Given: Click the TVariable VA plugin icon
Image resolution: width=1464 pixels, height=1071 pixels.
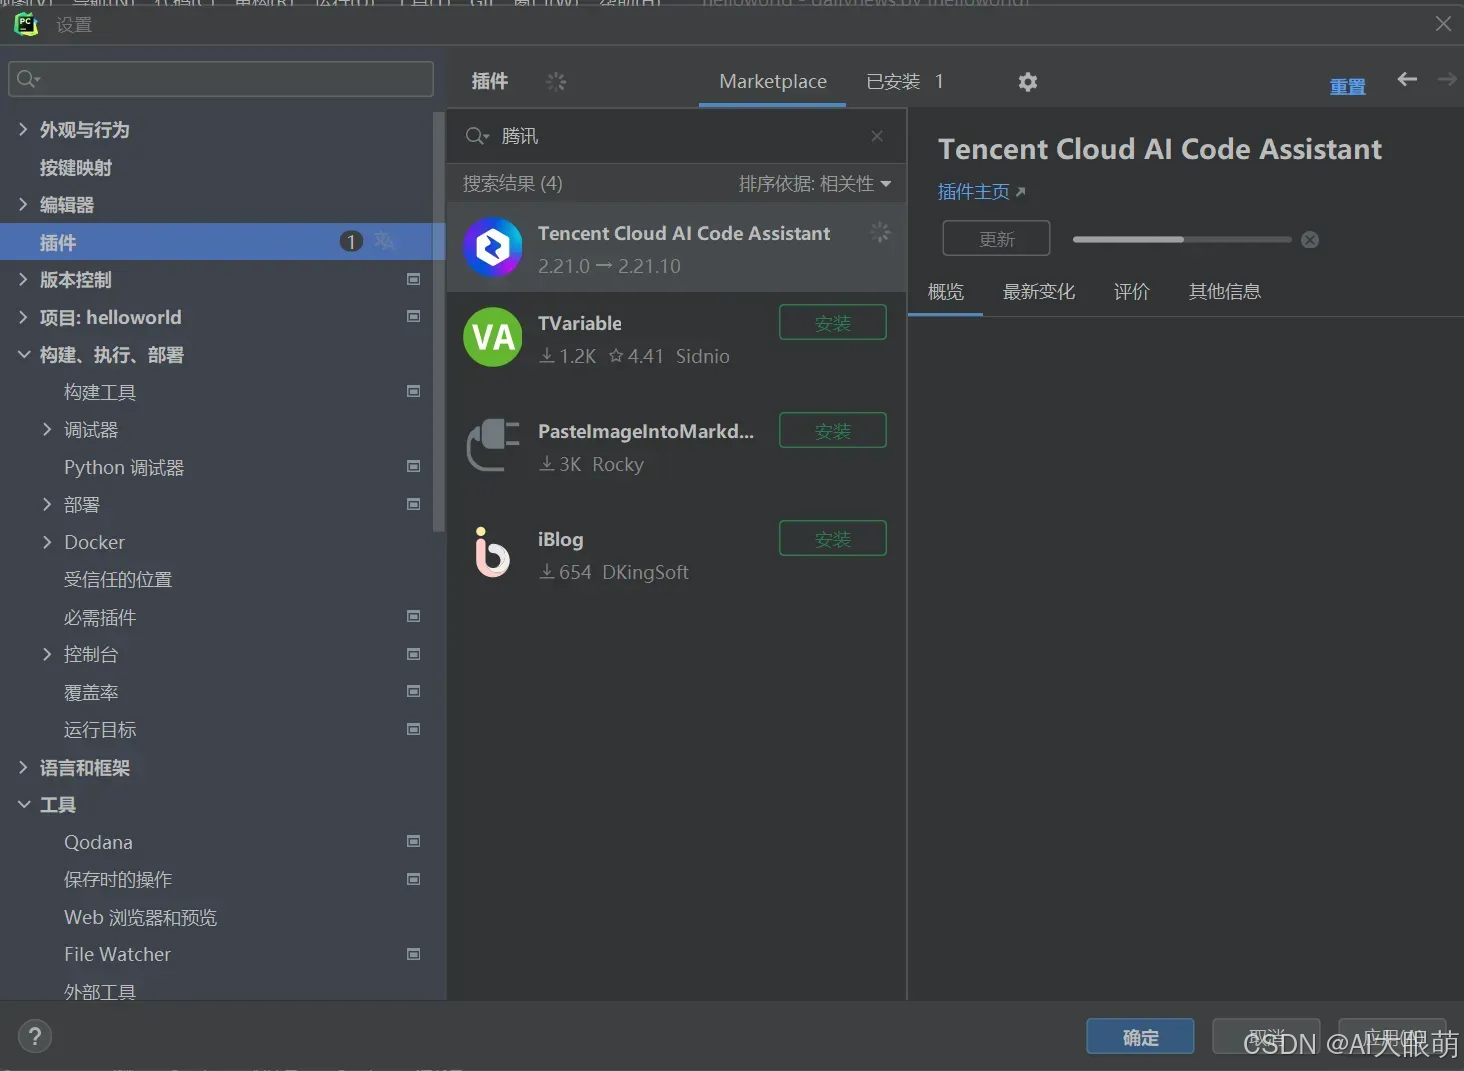Looking at the screenshot, I should coord(493,337).
